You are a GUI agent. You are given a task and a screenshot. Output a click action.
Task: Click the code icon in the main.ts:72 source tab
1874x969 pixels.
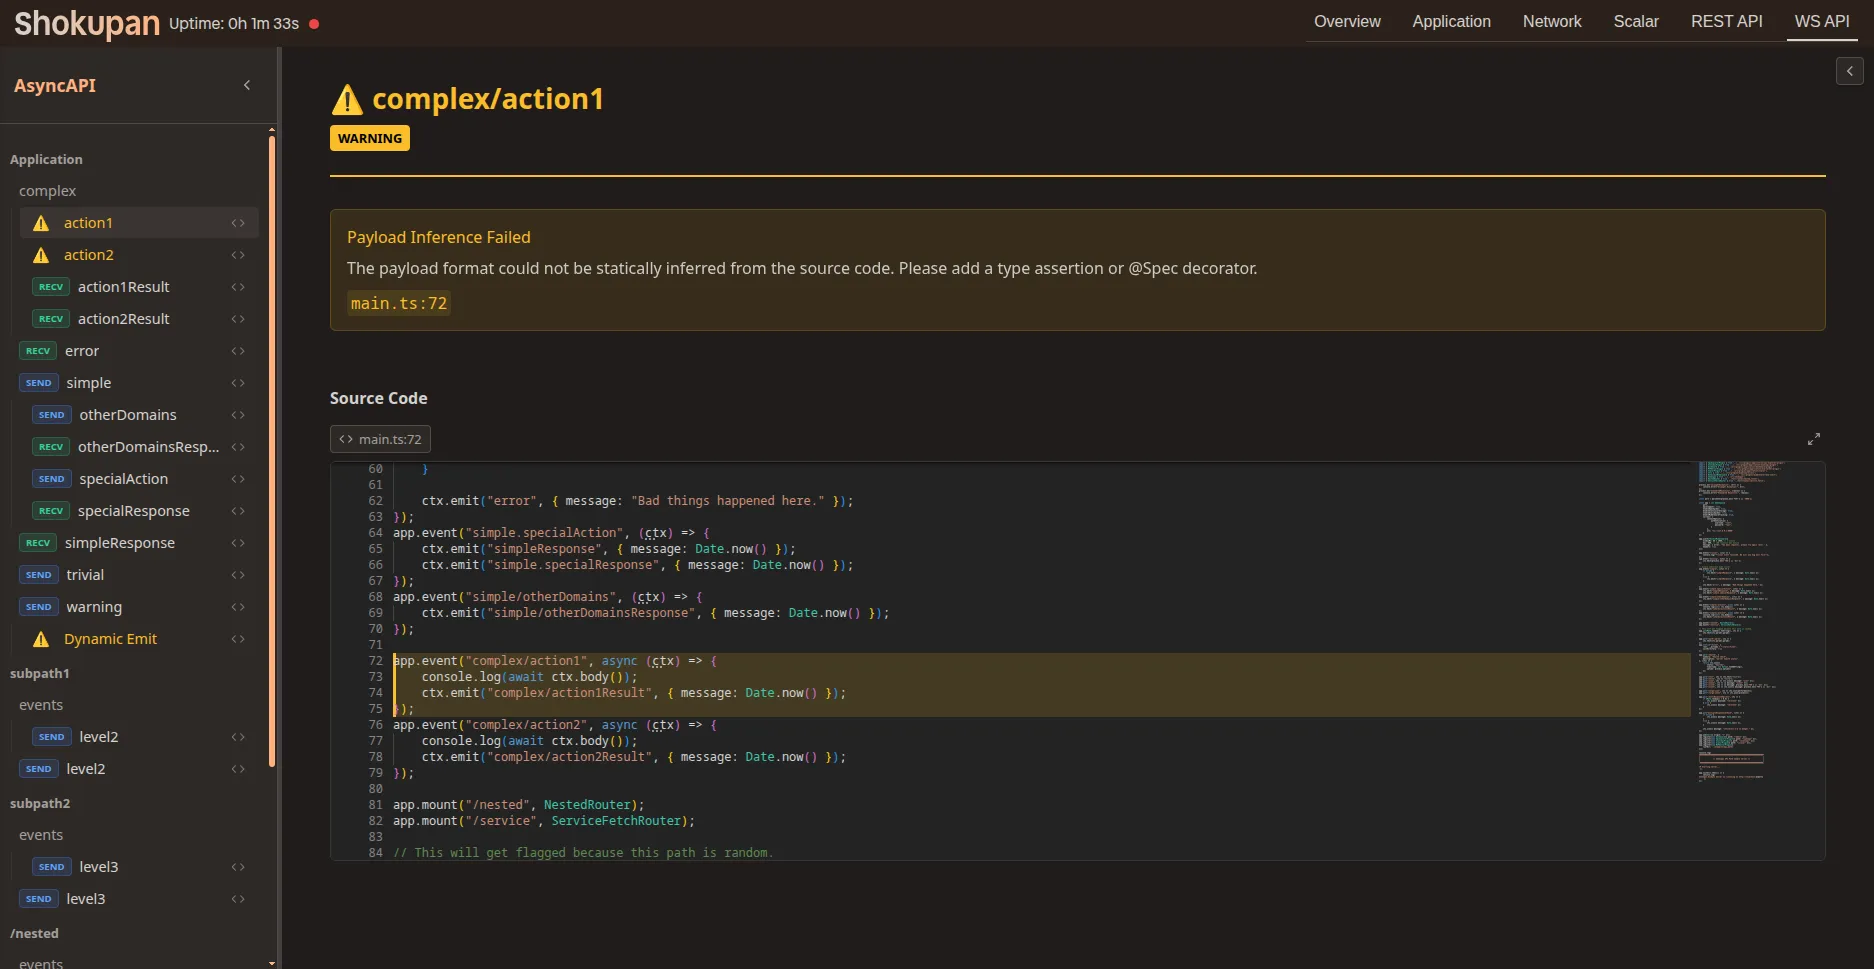point(345,438)
